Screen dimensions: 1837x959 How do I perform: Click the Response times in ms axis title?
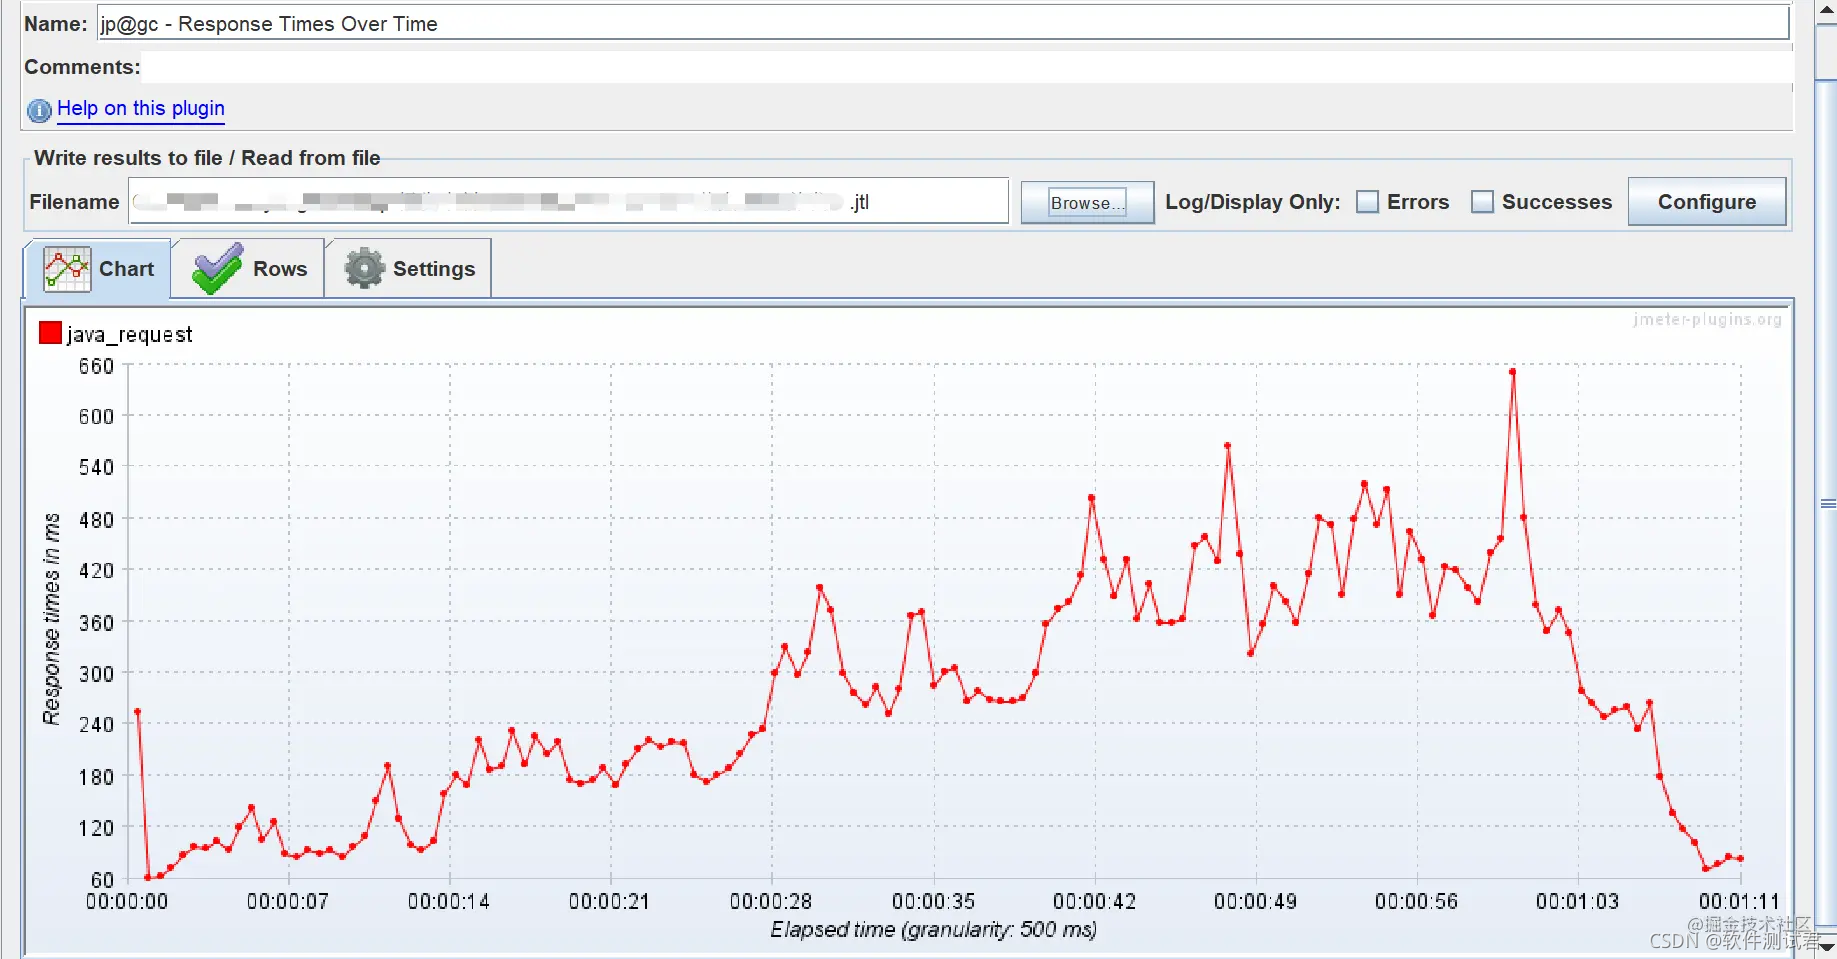[x=51, y=619]
